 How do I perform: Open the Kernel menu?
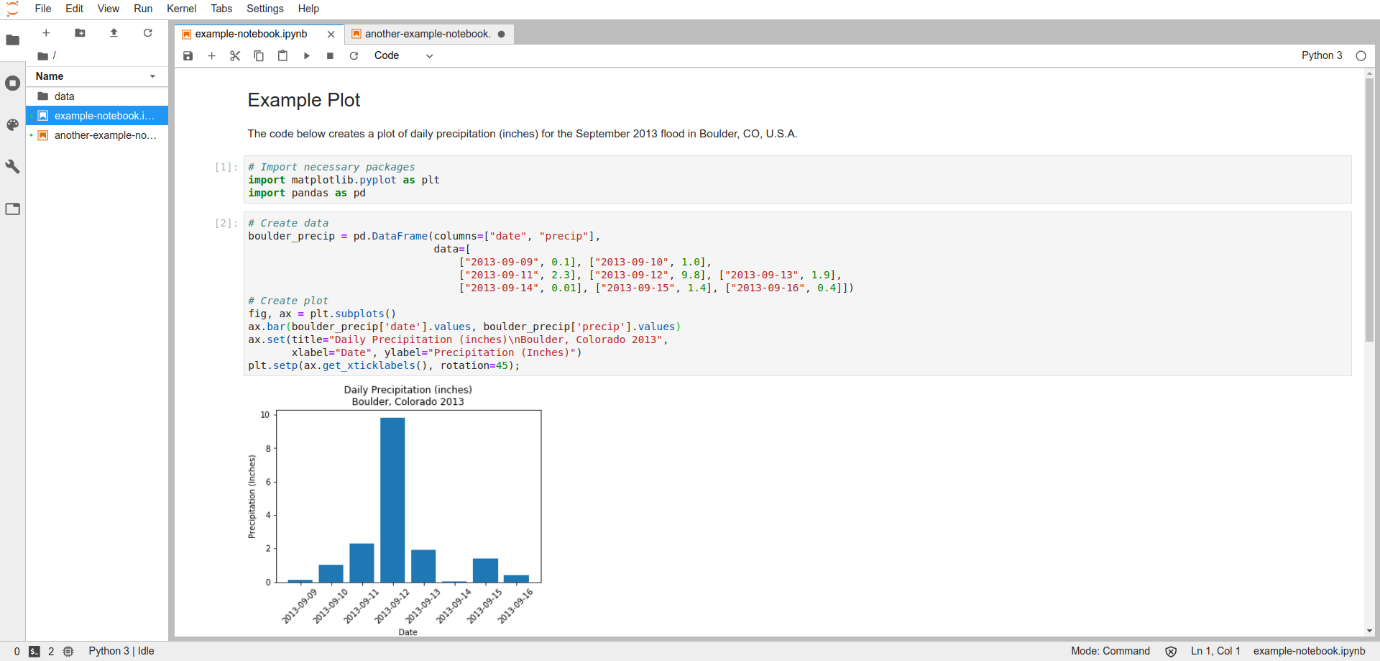click(x=181, y=8)
